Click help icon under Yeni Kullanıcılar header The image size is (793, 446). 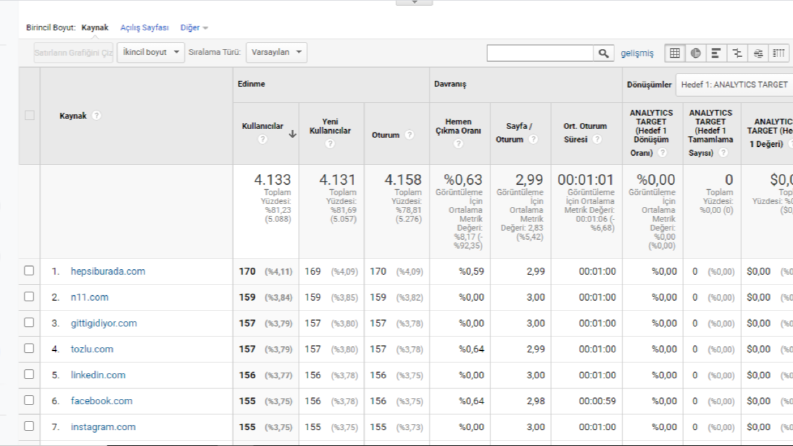(330, 144)
